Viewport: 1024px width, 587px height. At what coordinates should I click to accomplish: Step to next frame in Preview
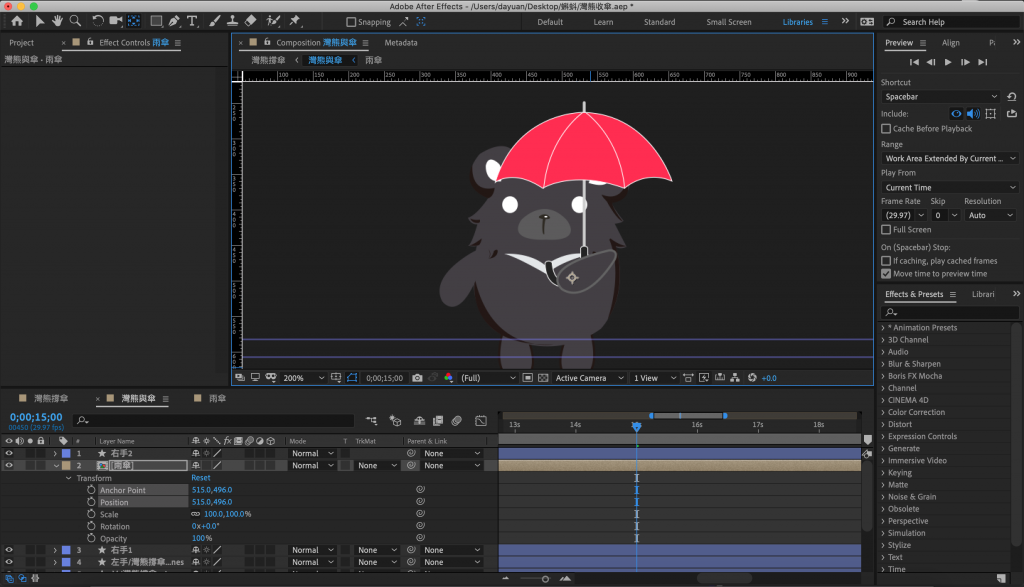[965, 62]
